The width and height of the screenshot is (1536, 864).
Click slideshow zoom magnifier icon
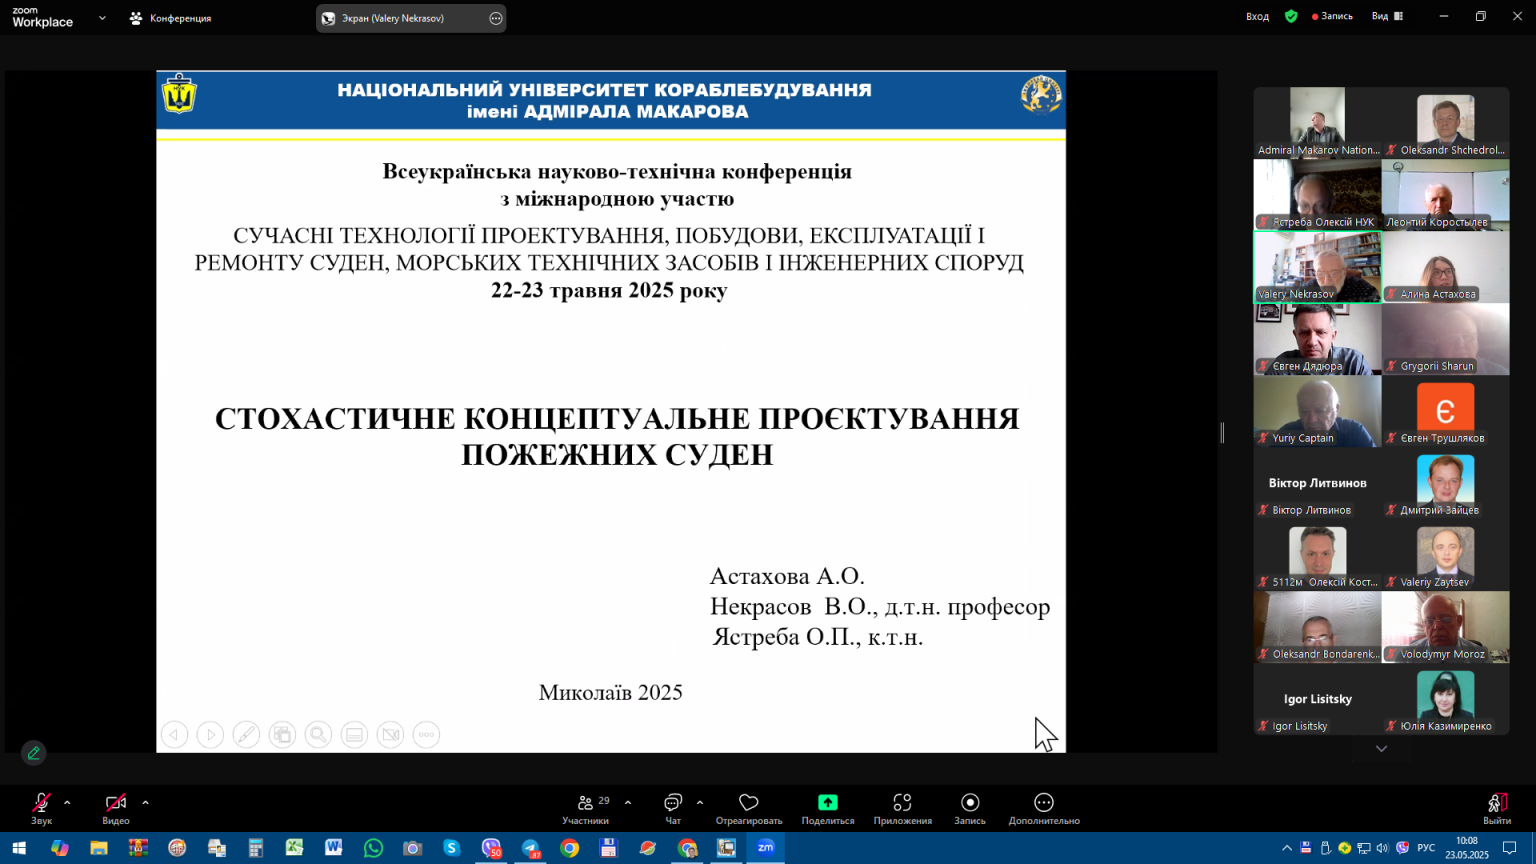point(318,735)
